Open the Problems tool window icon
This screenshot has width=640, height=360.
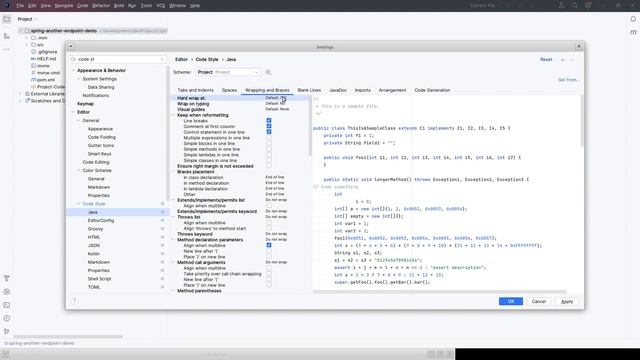[7, 318]
